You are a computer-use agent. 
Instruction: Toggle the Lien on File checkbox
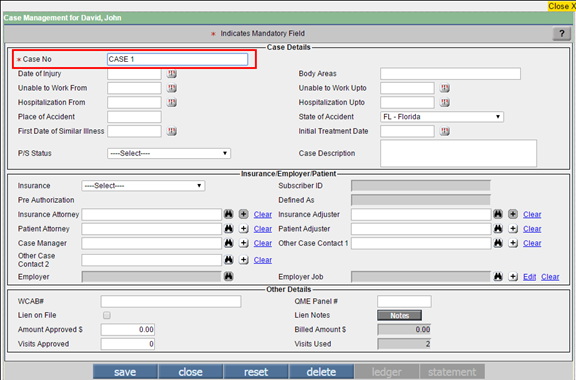tap(107, 315)
